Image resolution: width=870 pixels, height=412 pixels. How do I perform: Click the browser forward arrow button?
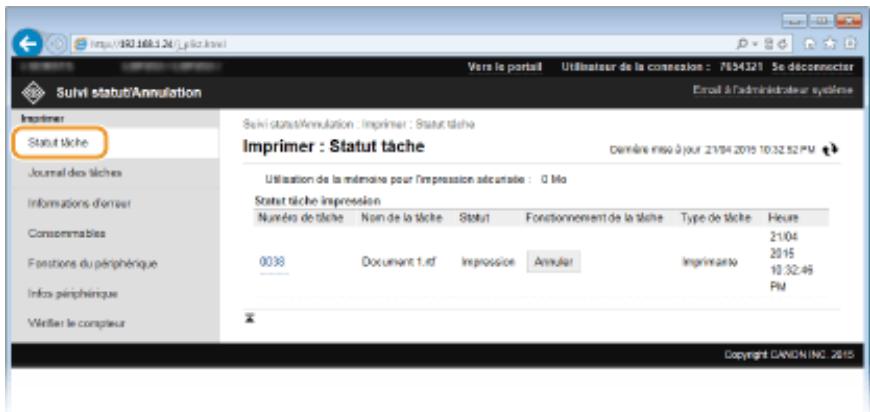(x=55, y=44)
